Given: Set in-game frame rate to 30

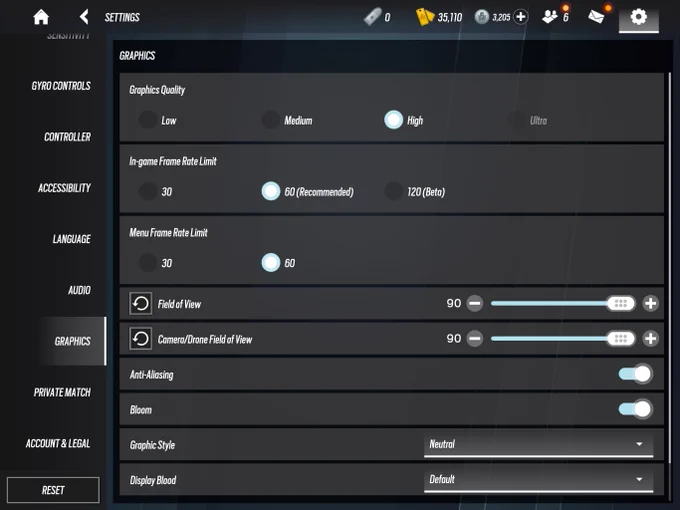Looking at the screenshot, I should pyautogui.click(x=148, y=191).
